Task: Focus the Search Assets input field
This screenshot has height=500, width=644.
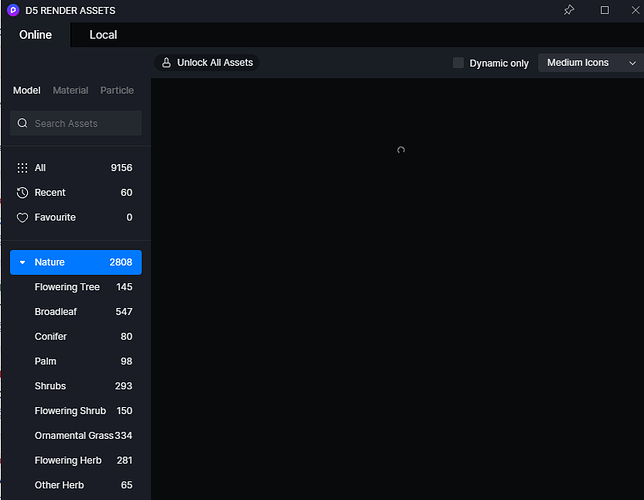Action: point(76,123)
